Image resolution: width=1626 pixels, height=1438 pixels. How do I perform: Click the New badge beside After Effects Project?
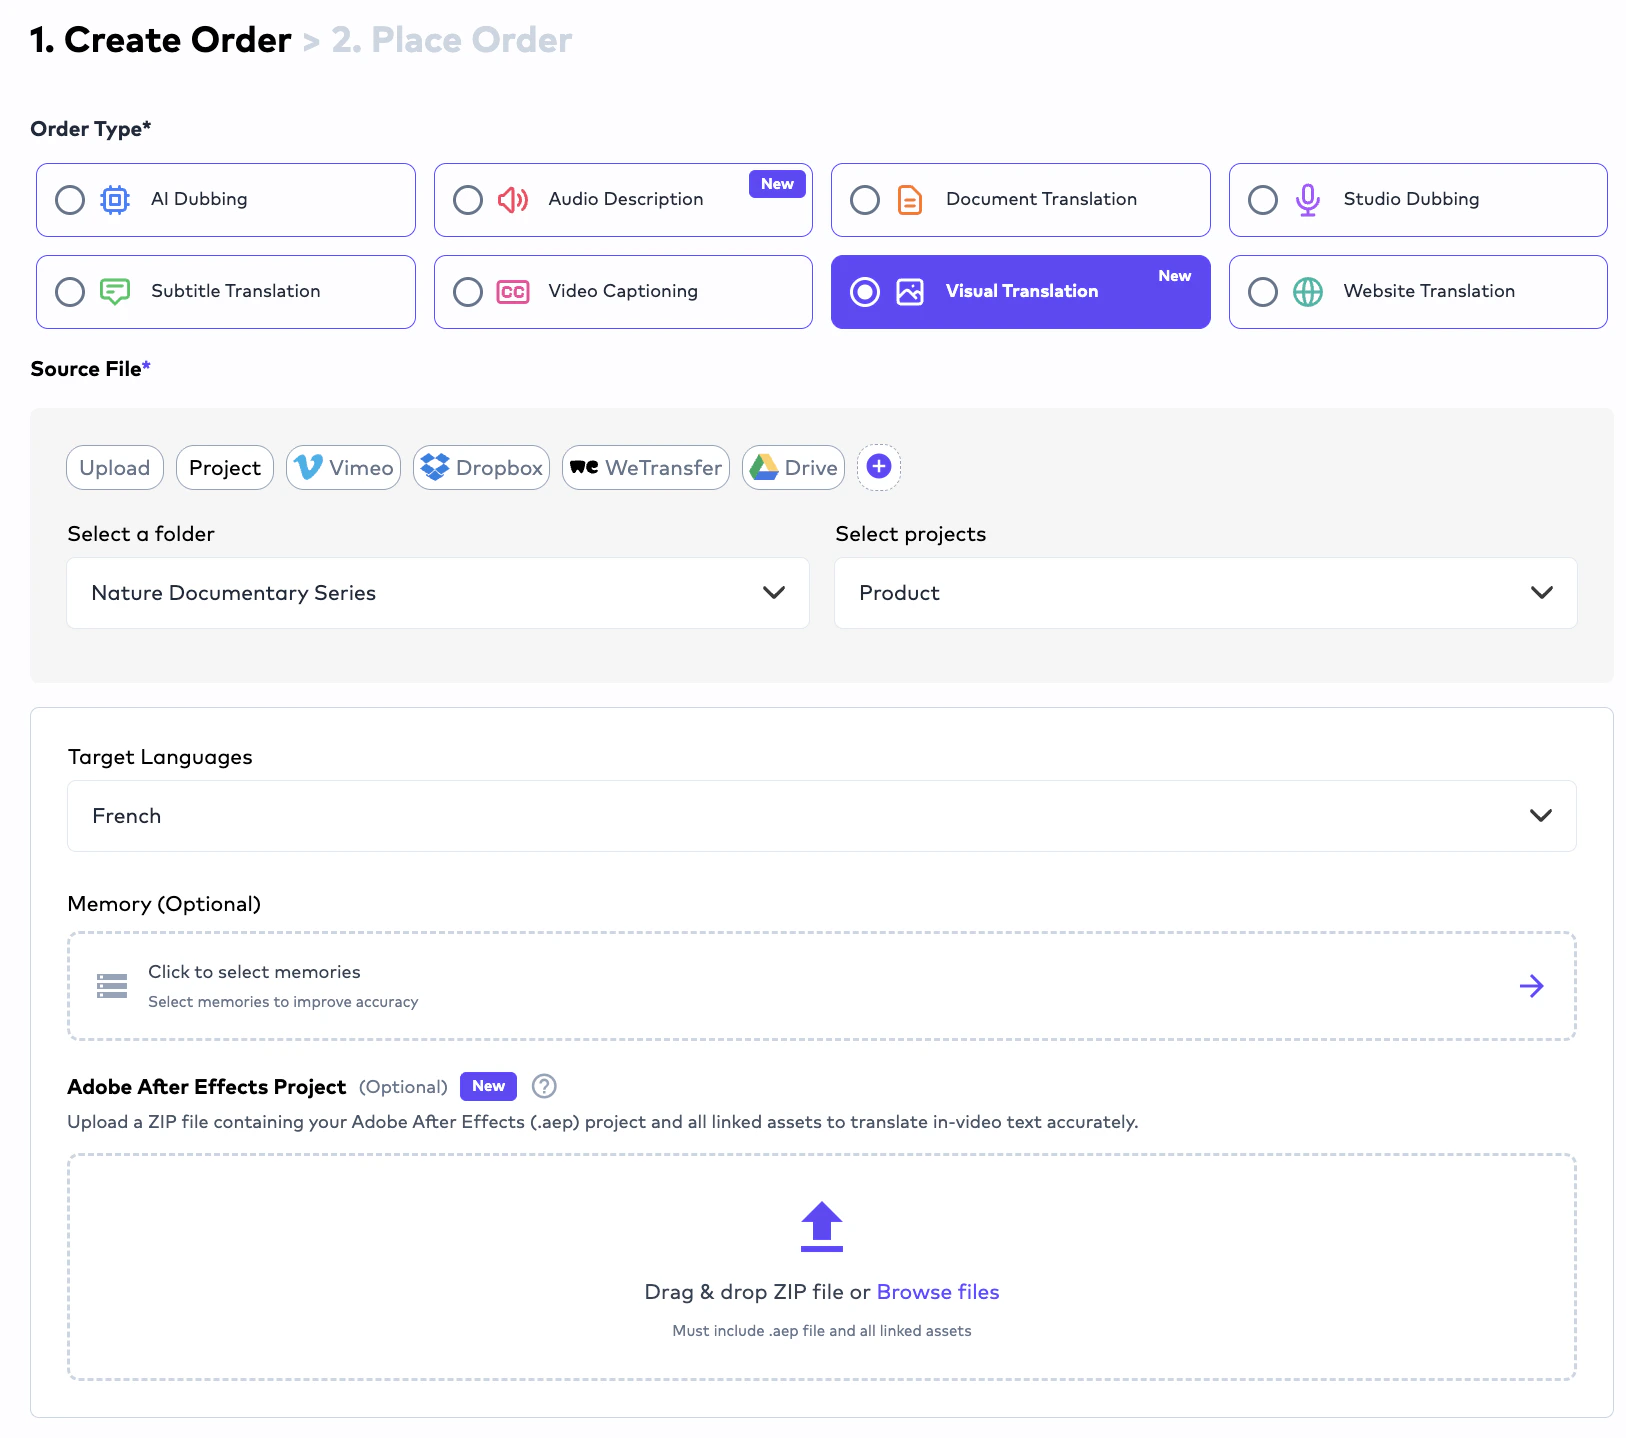click(x=488, y=1086)
